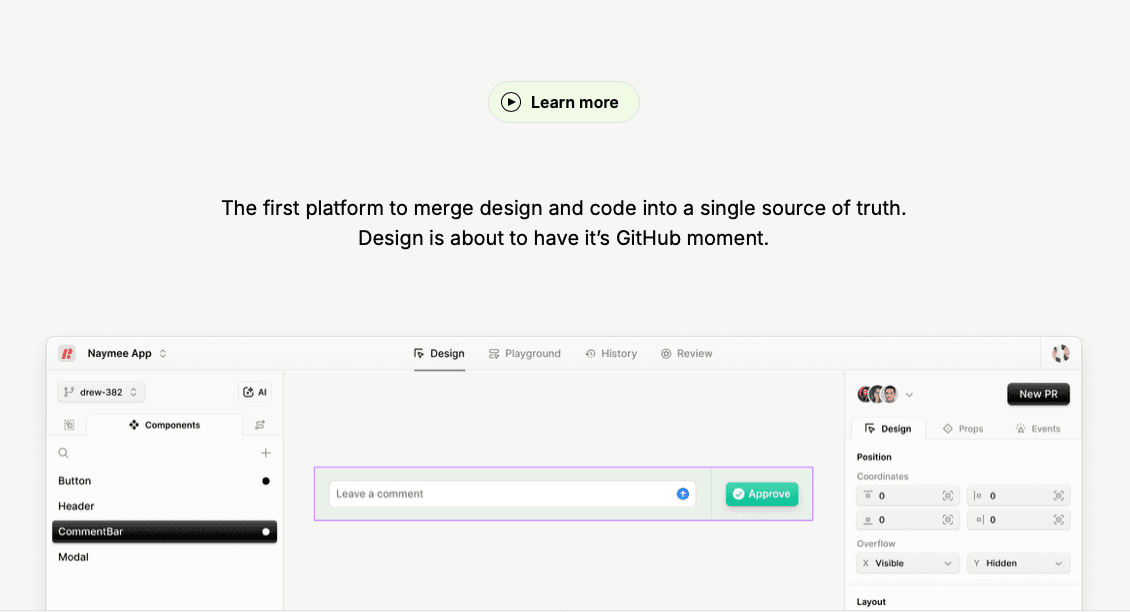Click the blue send arrow in comment field
Viewport: 1130px width, 612px height.
(683, 494)
